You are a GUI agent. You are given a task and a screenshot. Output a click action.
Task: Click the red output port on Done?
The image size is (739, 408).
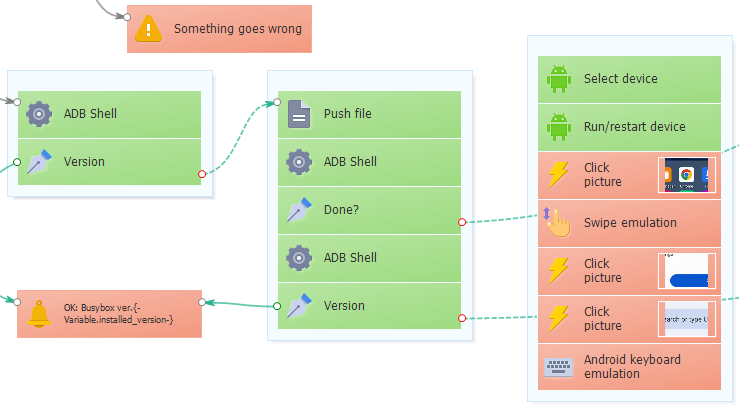coord(462,222)
